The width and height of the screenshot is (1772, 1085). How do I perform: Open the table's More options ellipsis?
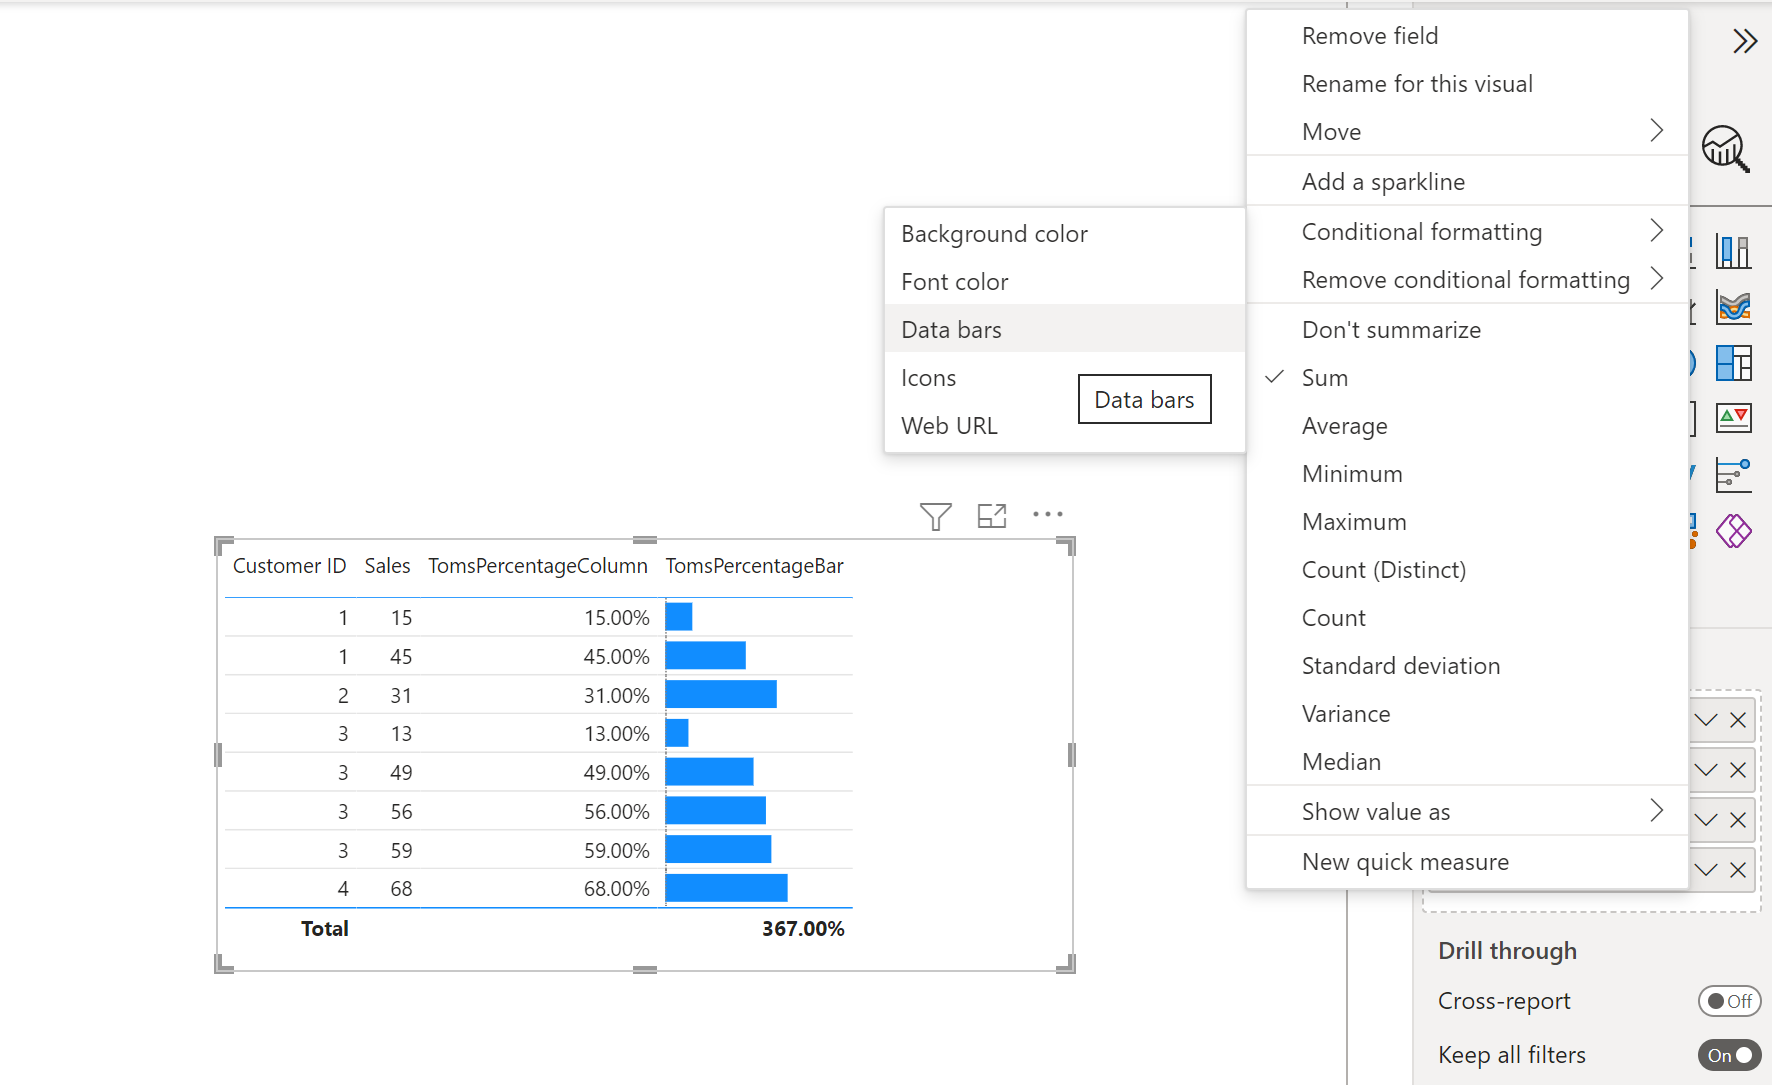(x=1047, y=514)
